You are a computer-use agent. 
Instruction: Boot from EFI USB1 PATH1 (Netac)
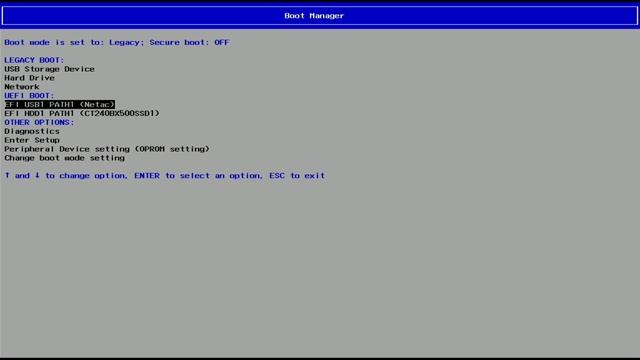coord(60,104)
